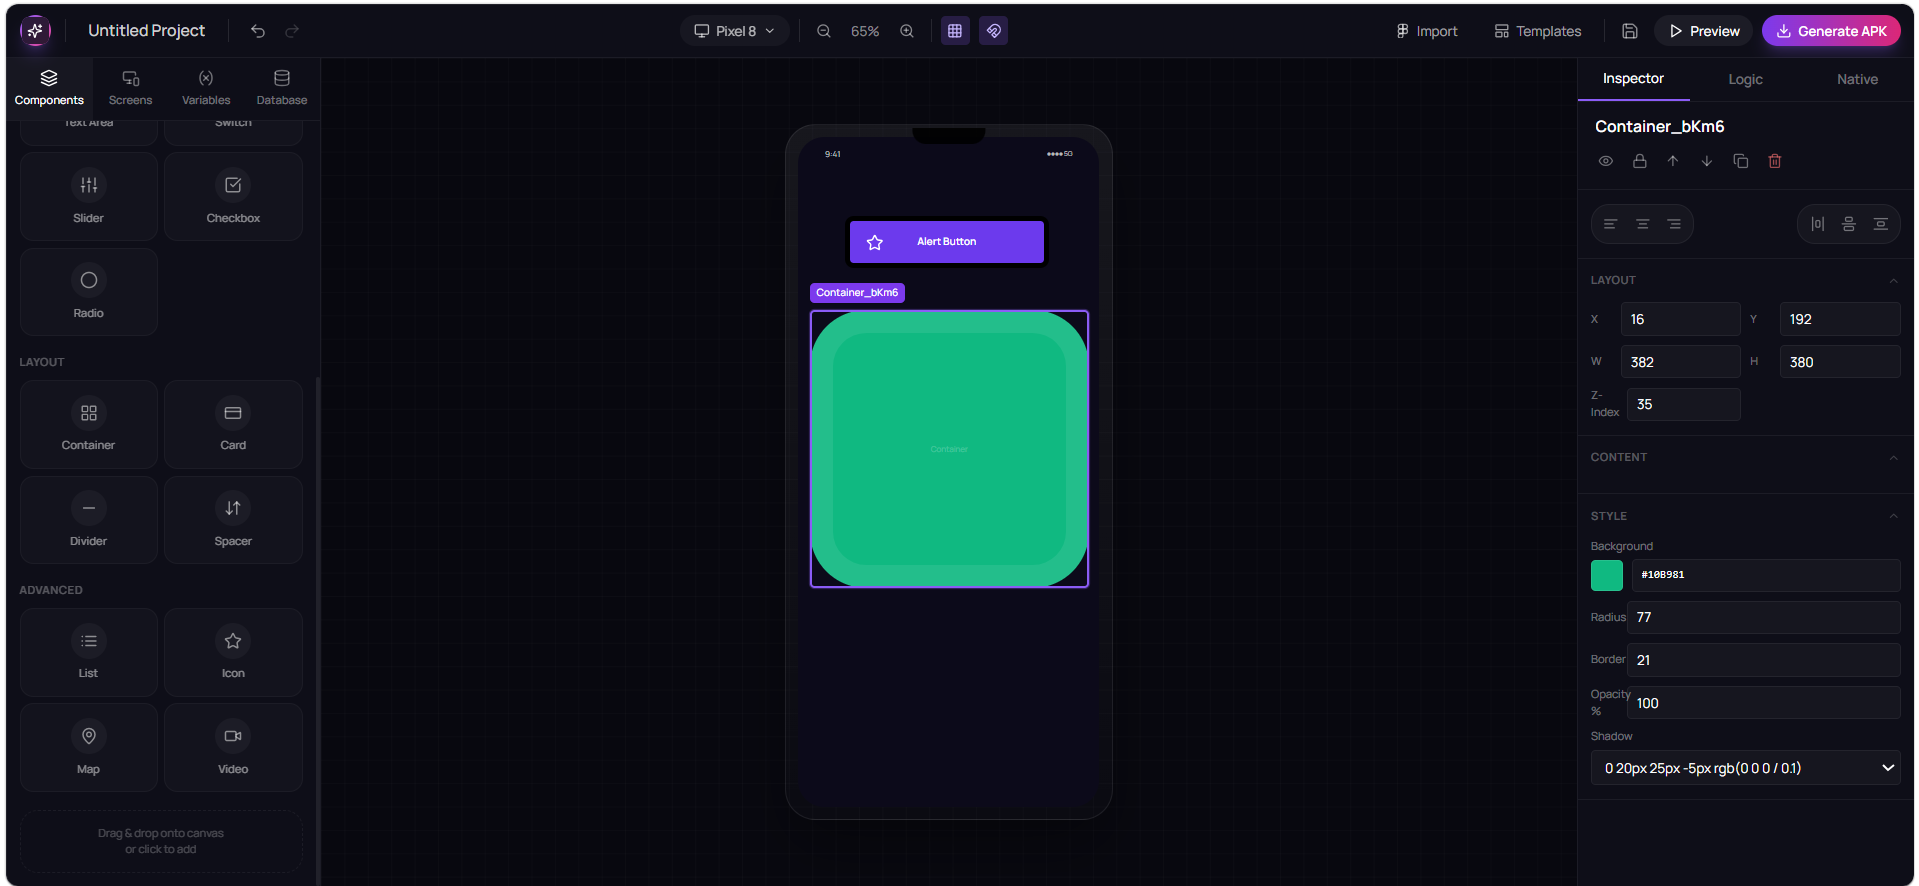The image size is (1919, 886).
Task: Select the Alert Button on canvas
Action: pyautogui.click(x=946, y=242)
